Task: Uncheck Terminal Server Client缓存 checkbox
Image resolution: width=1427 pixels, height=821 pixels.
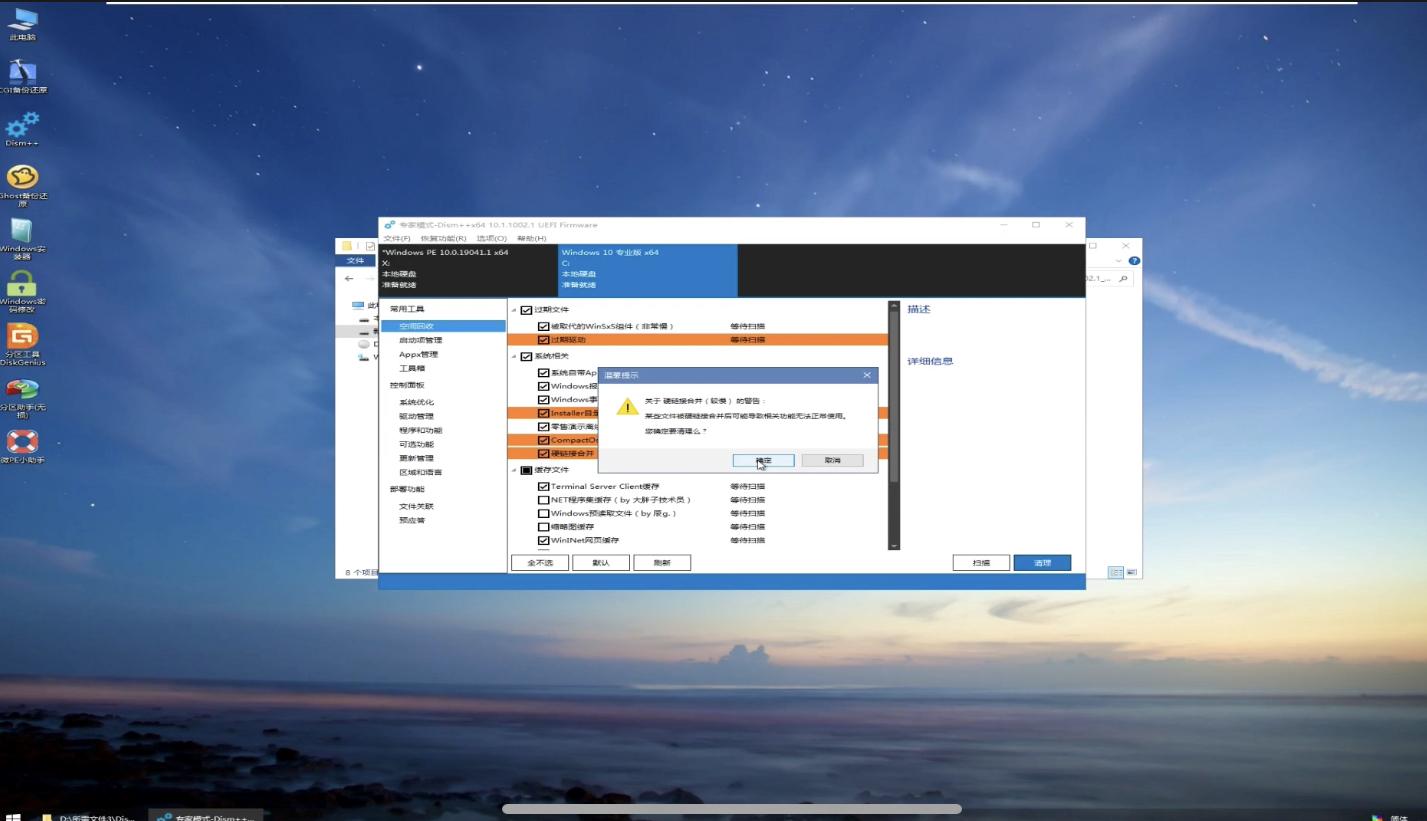Action: [x=543, y=486]
